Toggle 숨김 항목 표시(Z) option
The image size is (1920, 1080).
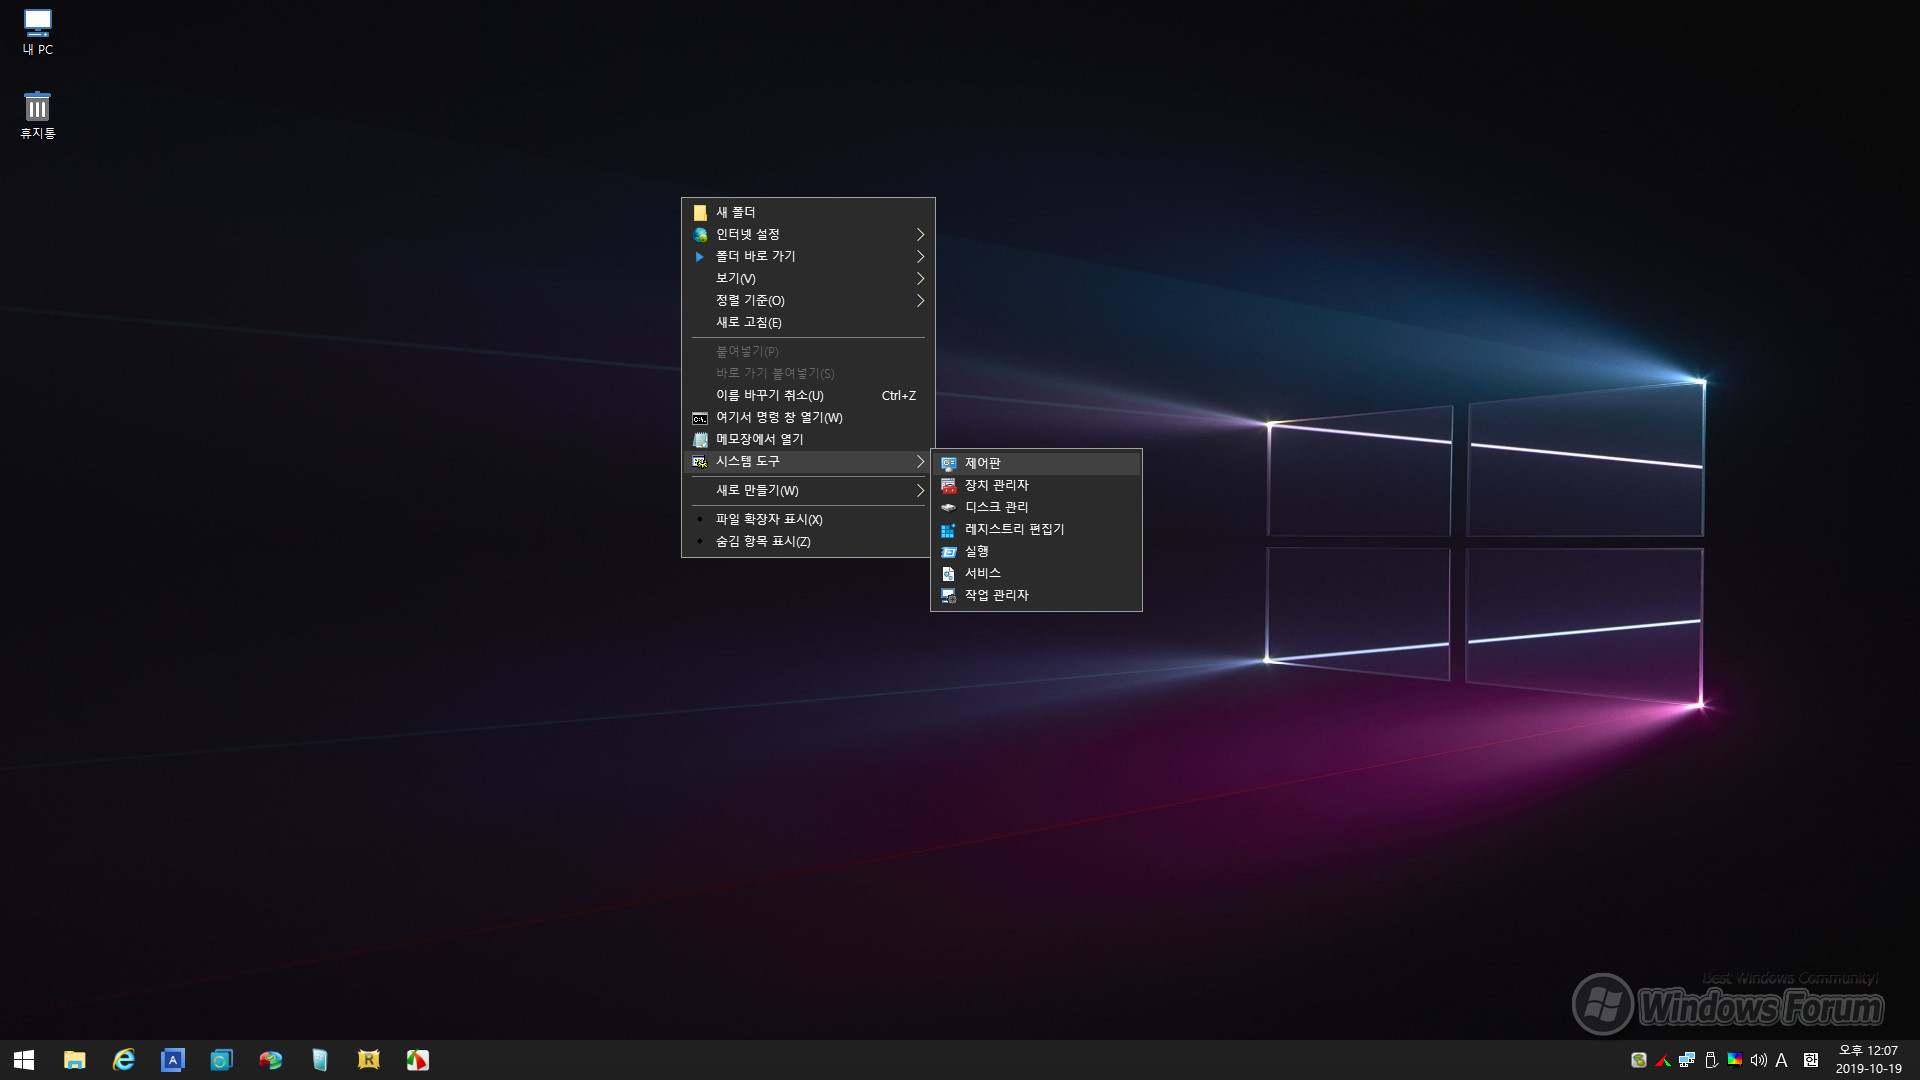pos(808,541)
